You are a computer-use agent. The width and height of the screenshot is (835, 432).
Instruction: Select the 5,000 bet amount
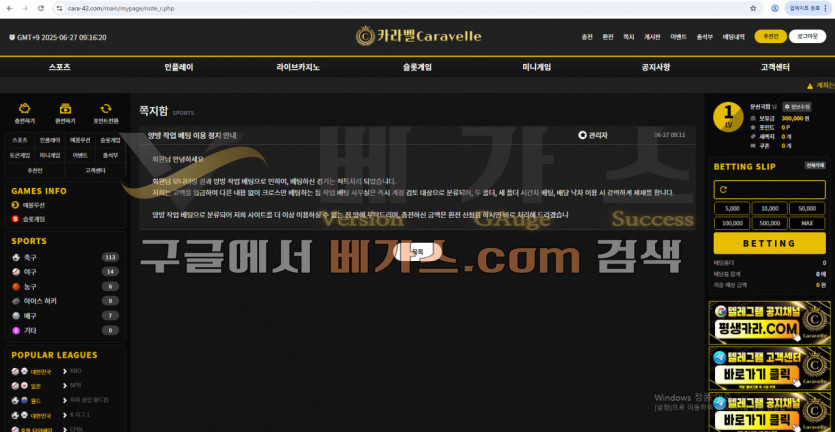click(732, 208)
